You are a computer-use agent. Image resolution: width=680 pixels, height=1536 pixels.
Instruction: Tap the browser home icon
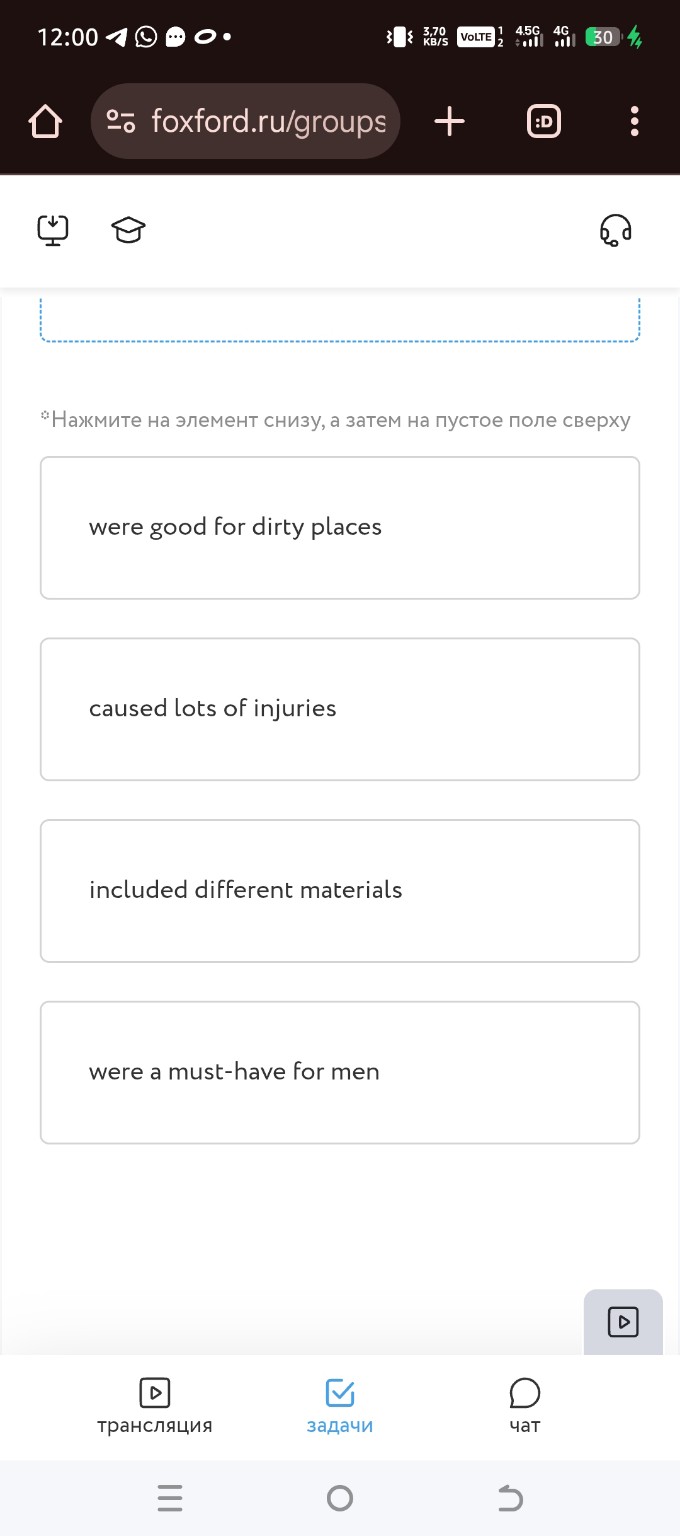click(46, 122)
